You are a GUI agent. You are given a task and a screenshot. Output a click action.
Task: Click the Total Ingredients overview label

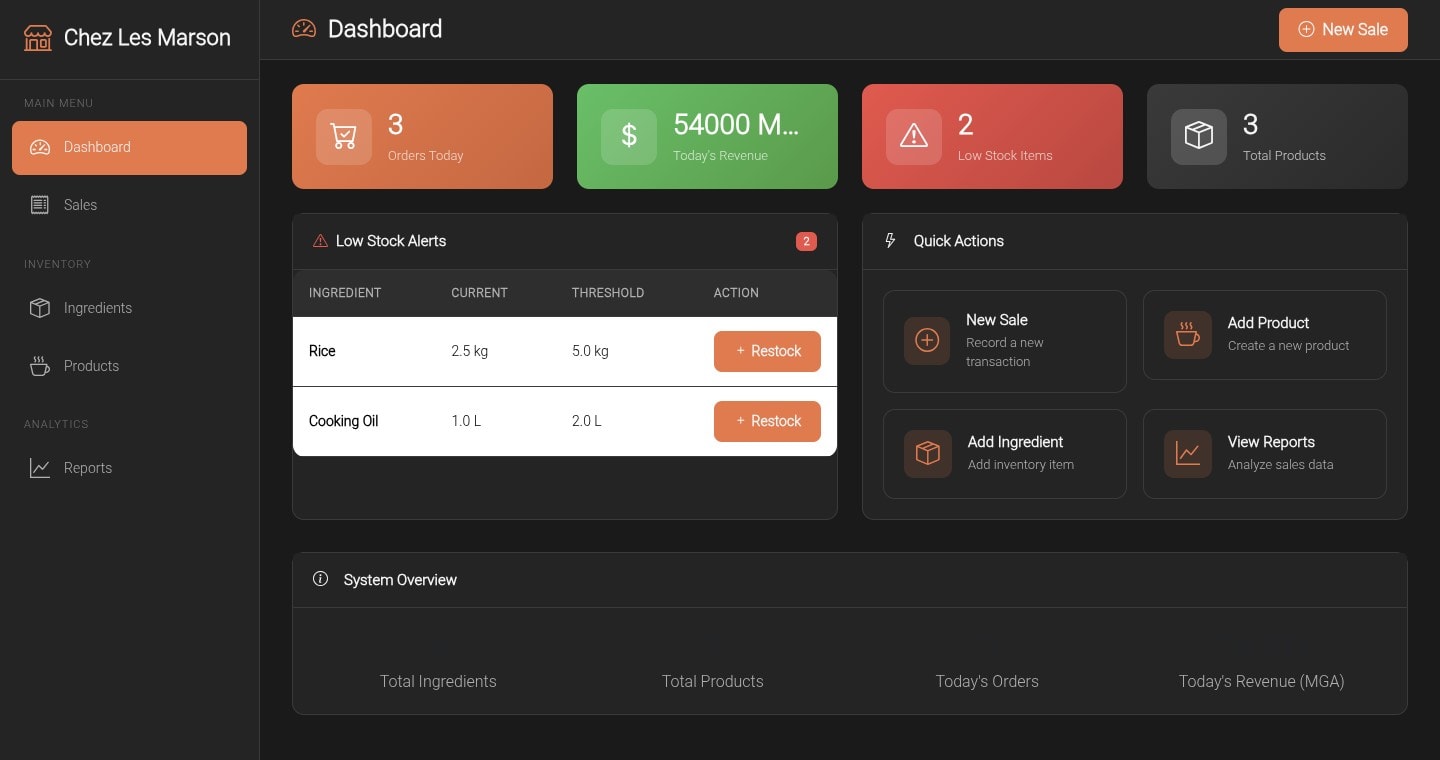pyautogui.click(x=438, y=681)
